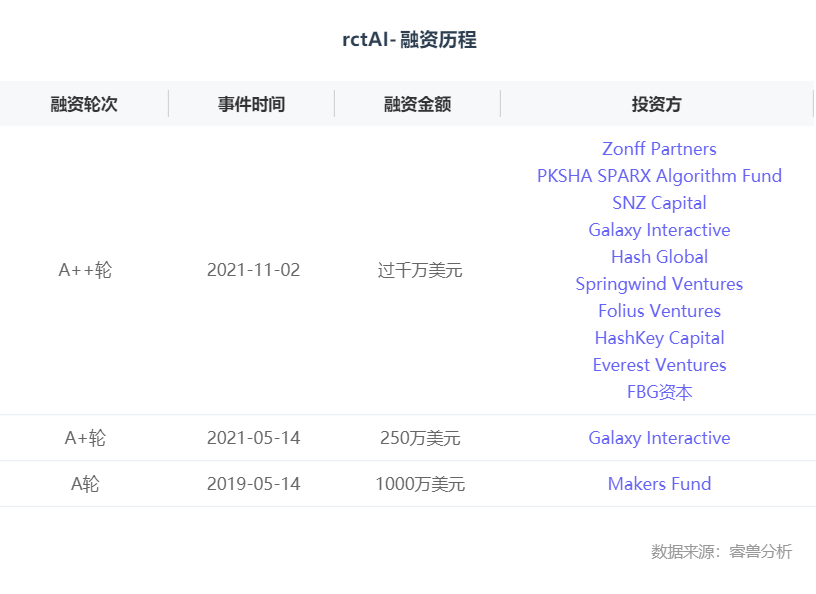Click the 2019-05-14 date cell
Viewport: 816px width, 594px height.
coord(253,484)
